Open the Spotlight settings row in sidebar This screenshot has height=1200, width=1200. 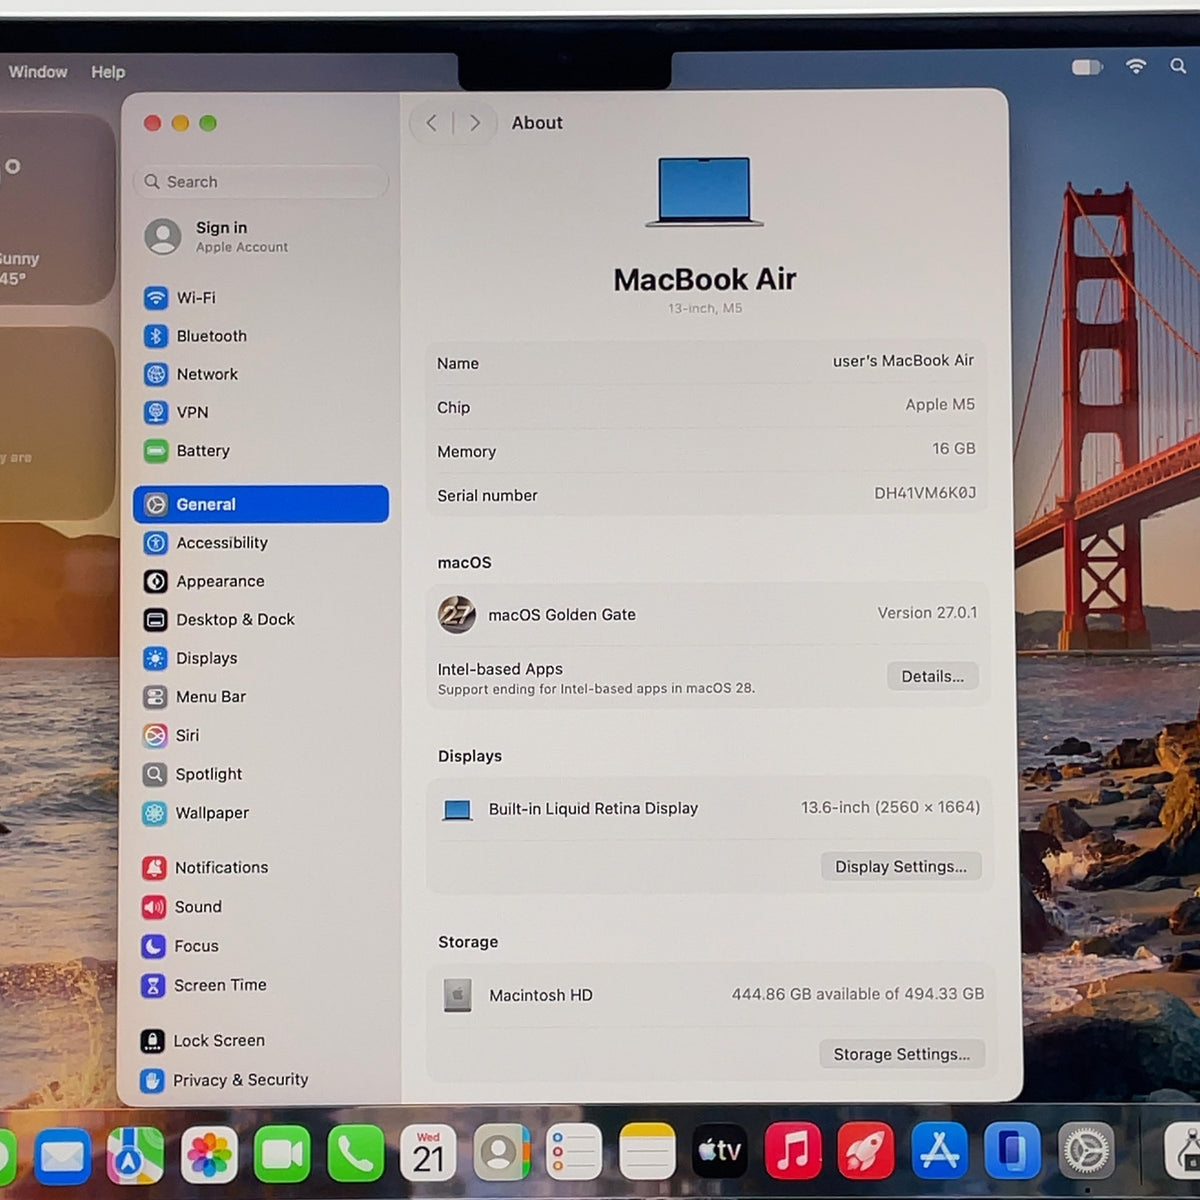click(260, 774)
